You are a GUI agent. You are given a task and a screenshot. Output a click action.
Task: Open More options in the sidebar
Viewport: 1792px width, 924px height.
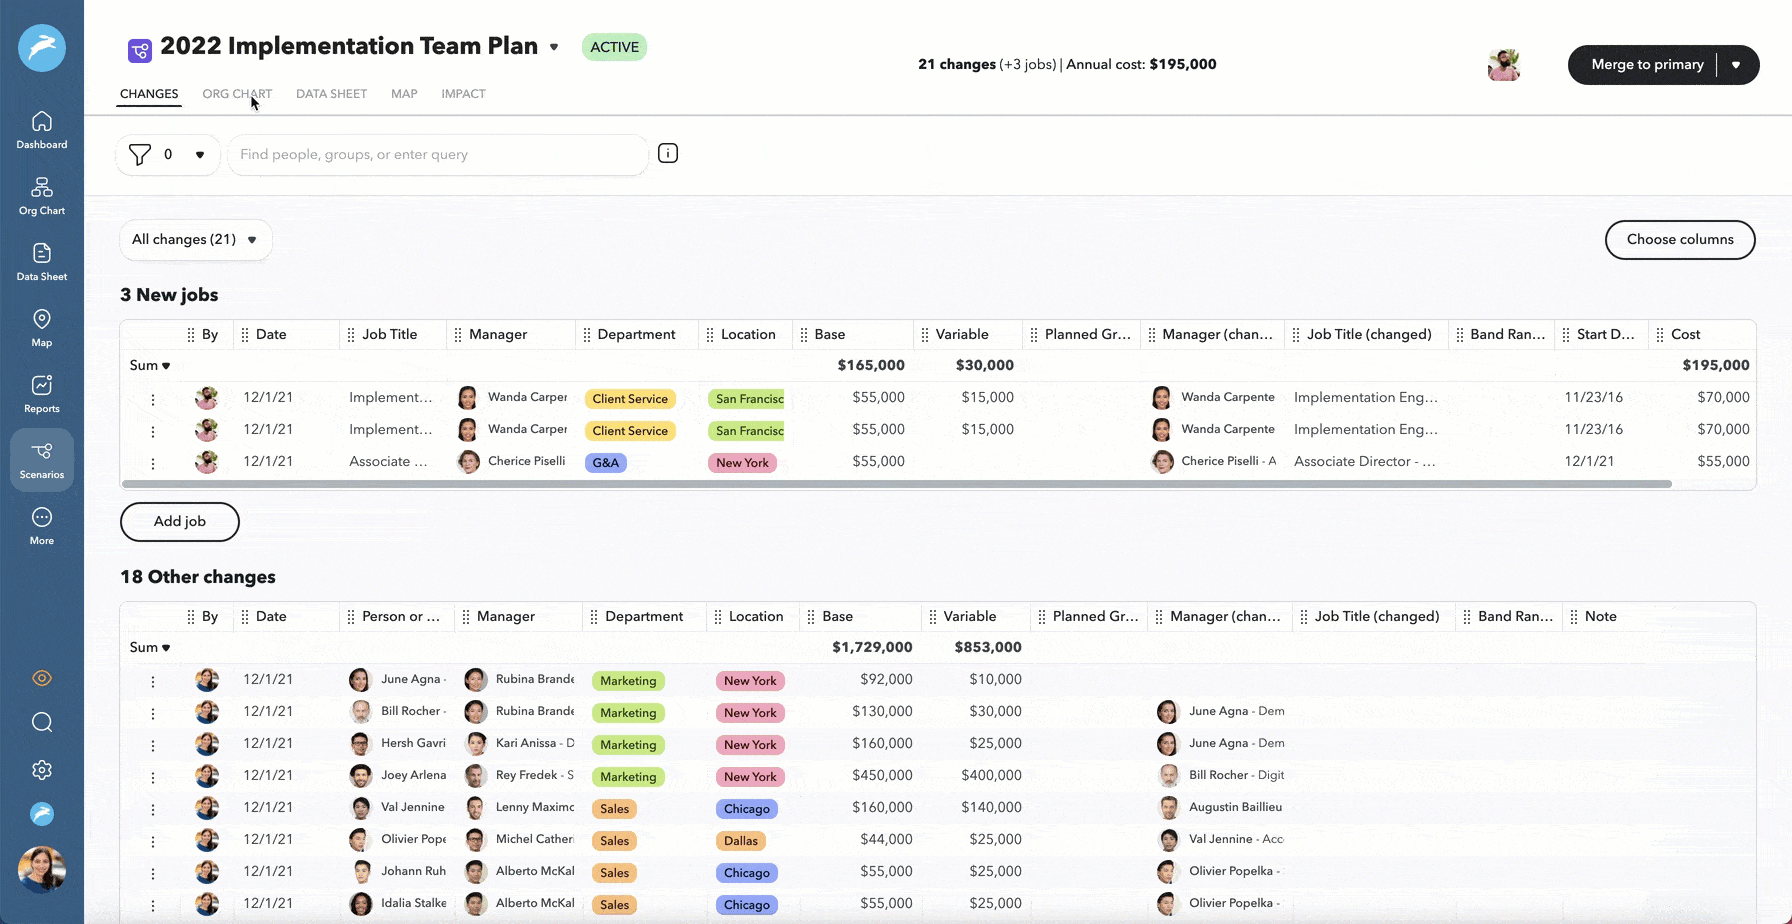[x=41, y=526]
